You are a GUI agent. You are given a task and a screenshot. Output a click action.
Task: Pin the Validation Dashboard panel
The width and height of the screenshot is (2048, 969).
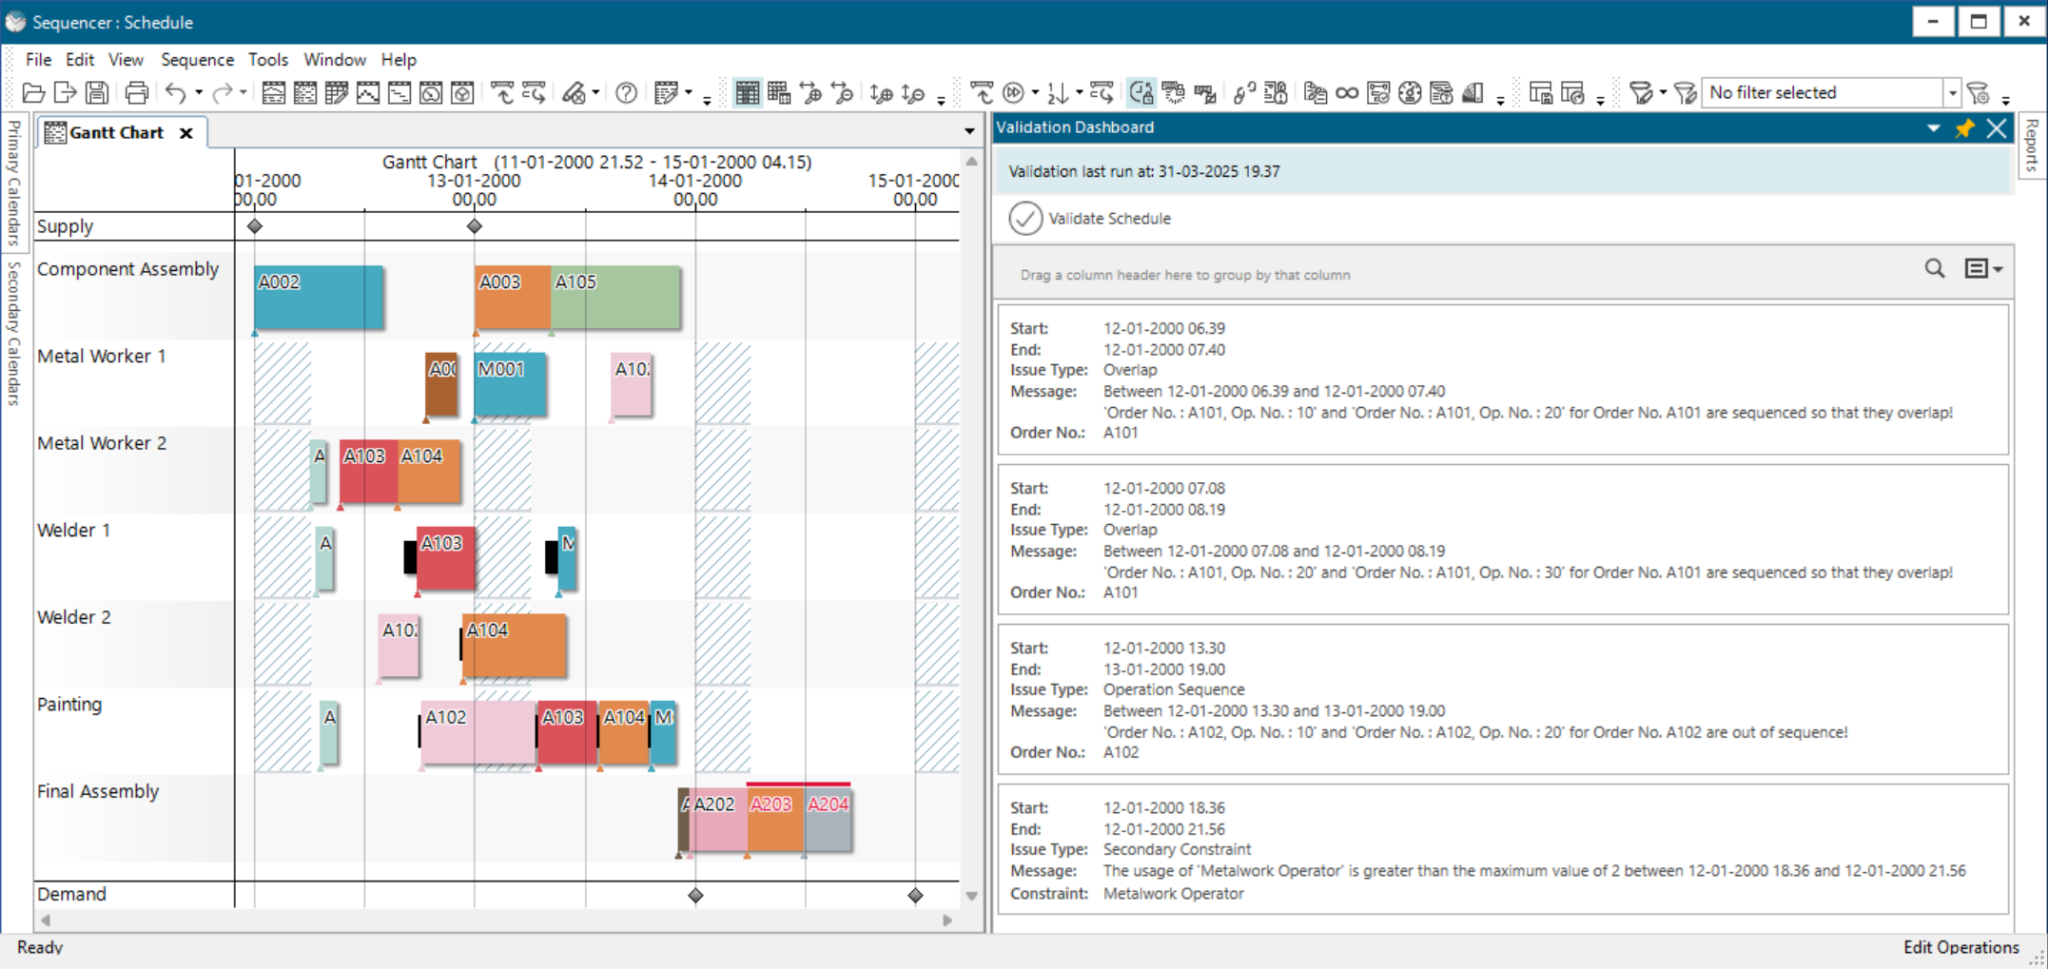pyautogui.click(x=1965, y=128)
